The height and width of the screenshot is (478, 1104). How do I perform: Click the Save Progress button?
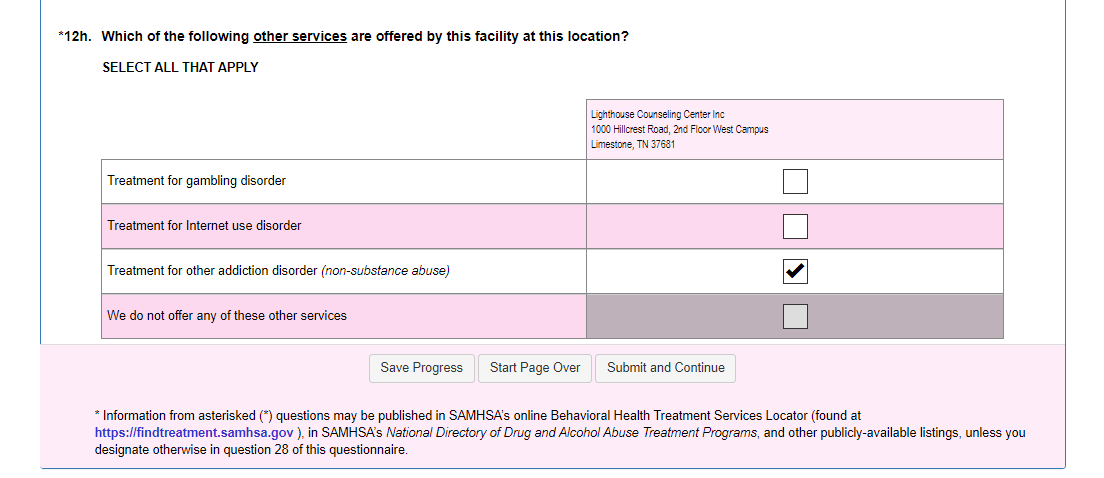tap(421, 368)
